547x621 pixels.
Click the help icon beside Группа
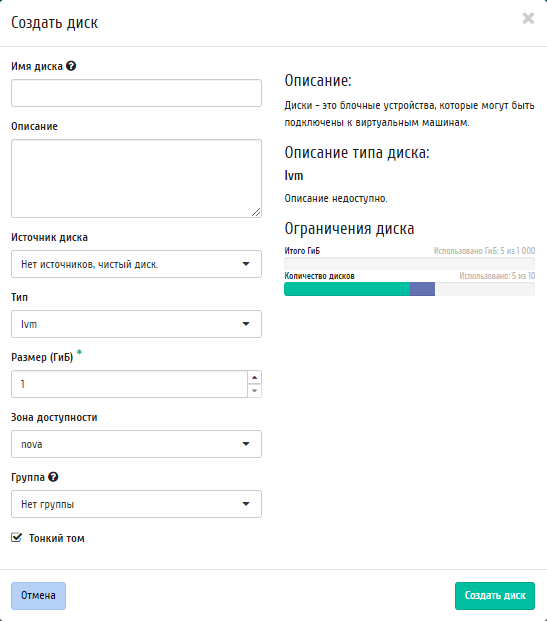pos(53,477)
